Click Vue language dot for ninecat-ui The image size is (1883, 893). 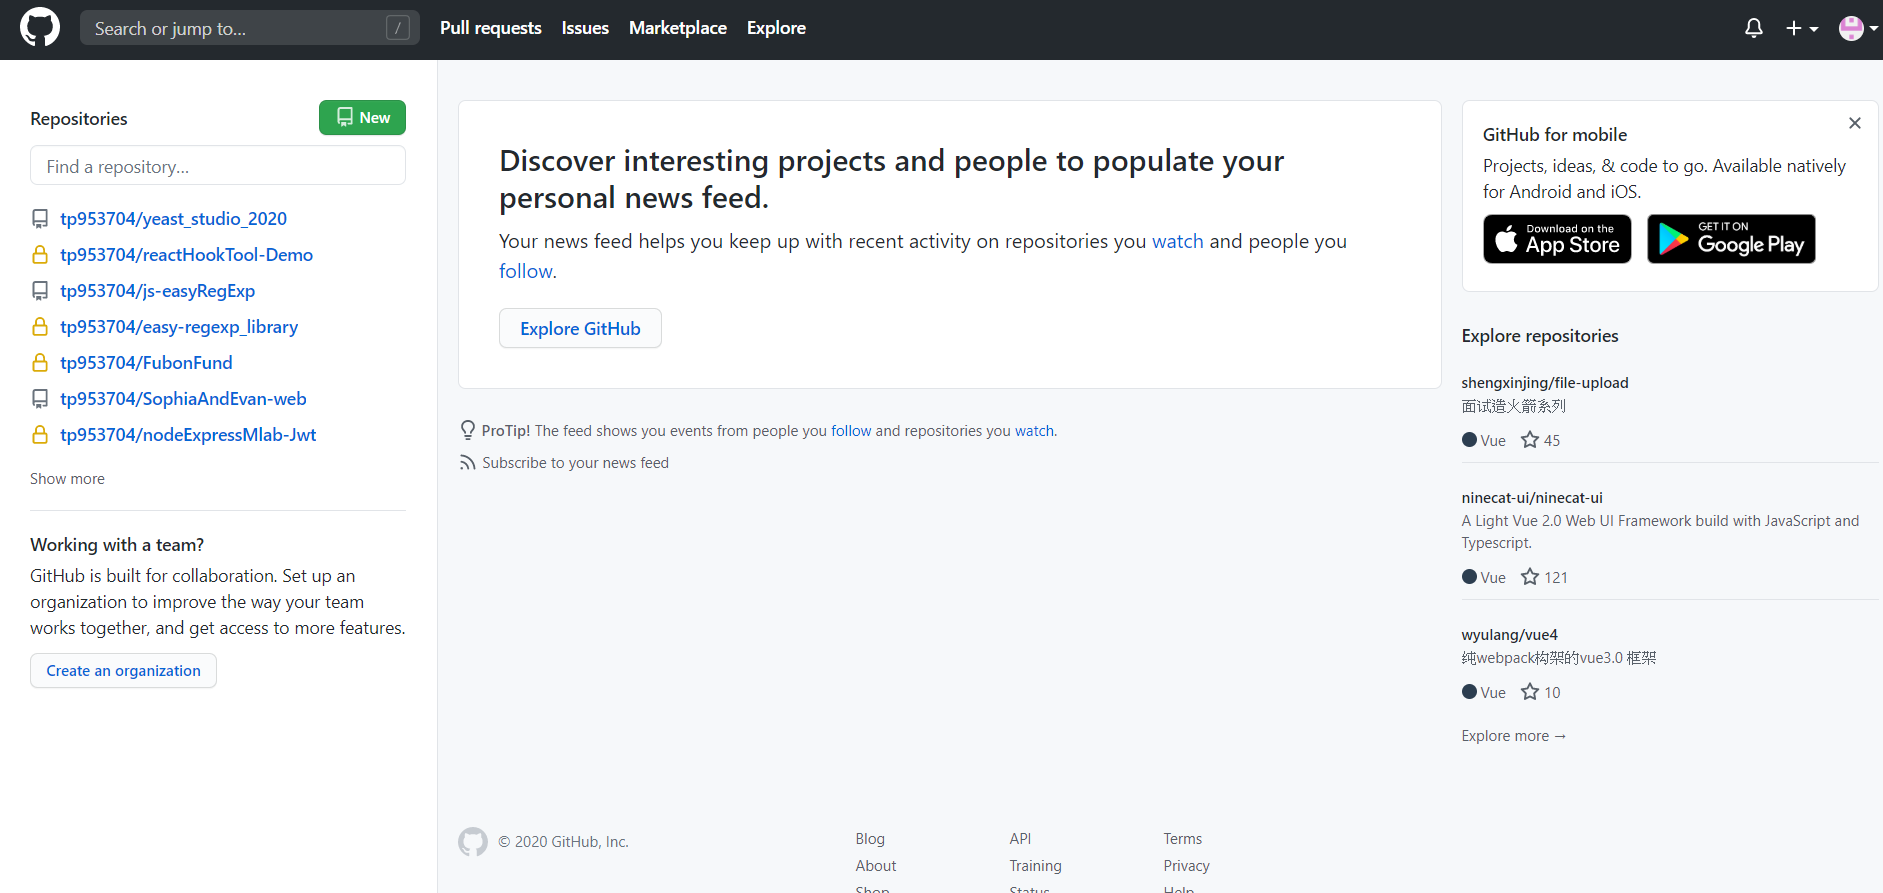1469,576
